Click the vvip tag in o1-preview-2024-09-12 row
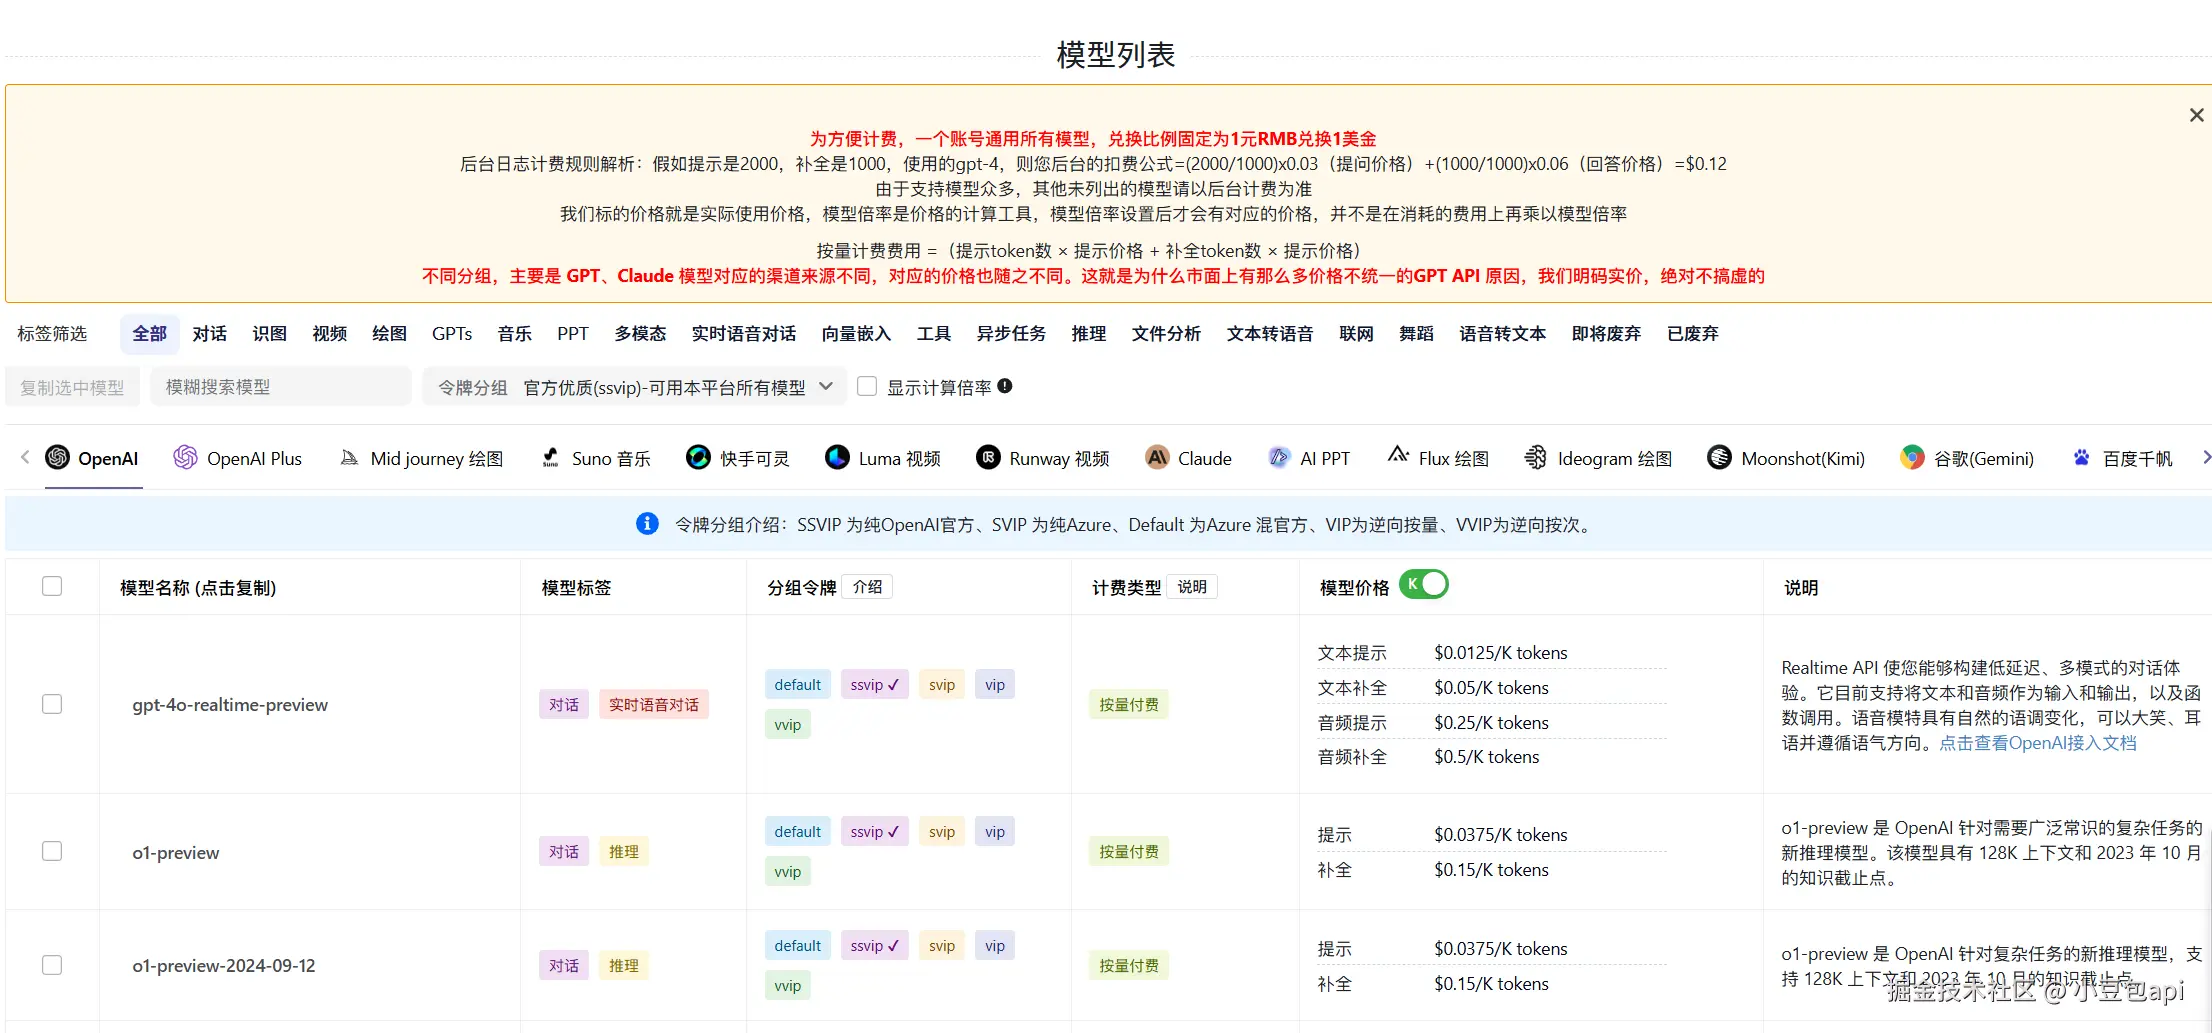This screenshot has width=2212, height=1033. pos(788,986)
